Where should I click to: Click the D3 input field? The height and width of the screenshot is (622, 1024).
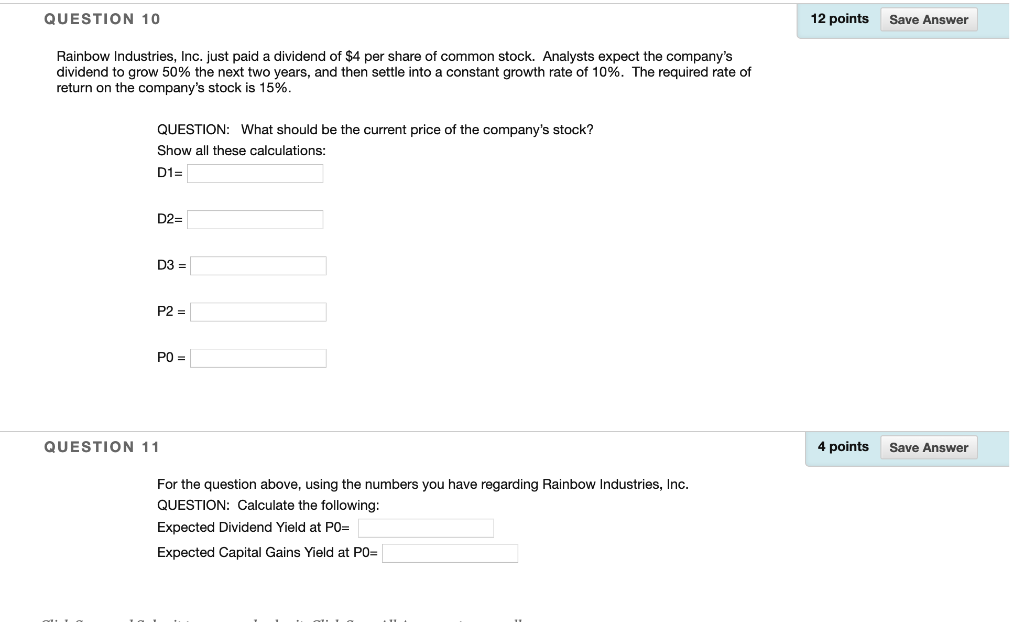pos(258,265)
